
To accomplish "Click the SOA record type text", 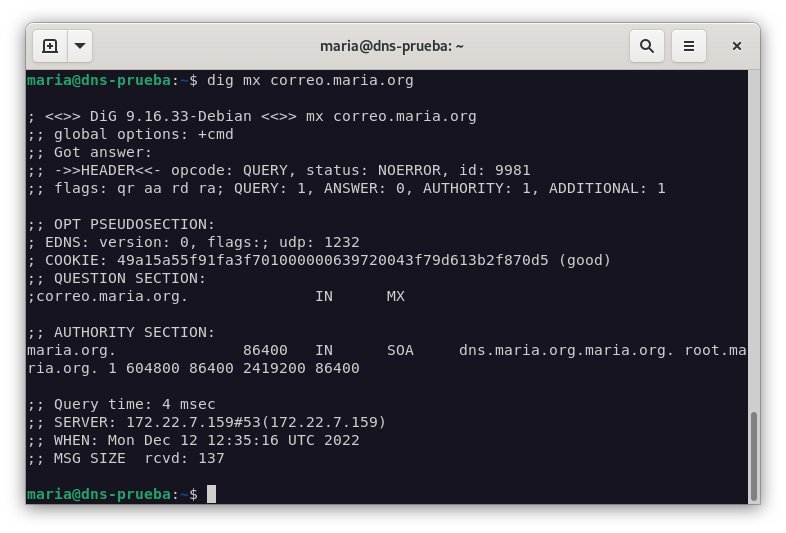I will click(400, 350).
